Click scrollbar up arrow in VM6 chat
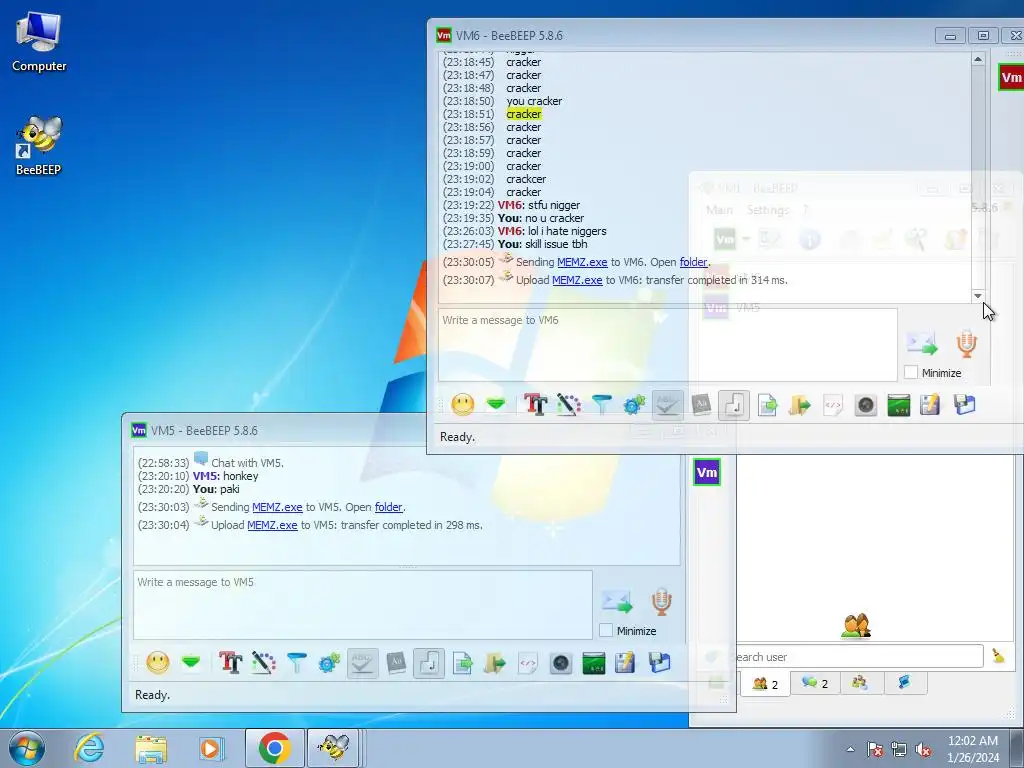 coord(978,59)
